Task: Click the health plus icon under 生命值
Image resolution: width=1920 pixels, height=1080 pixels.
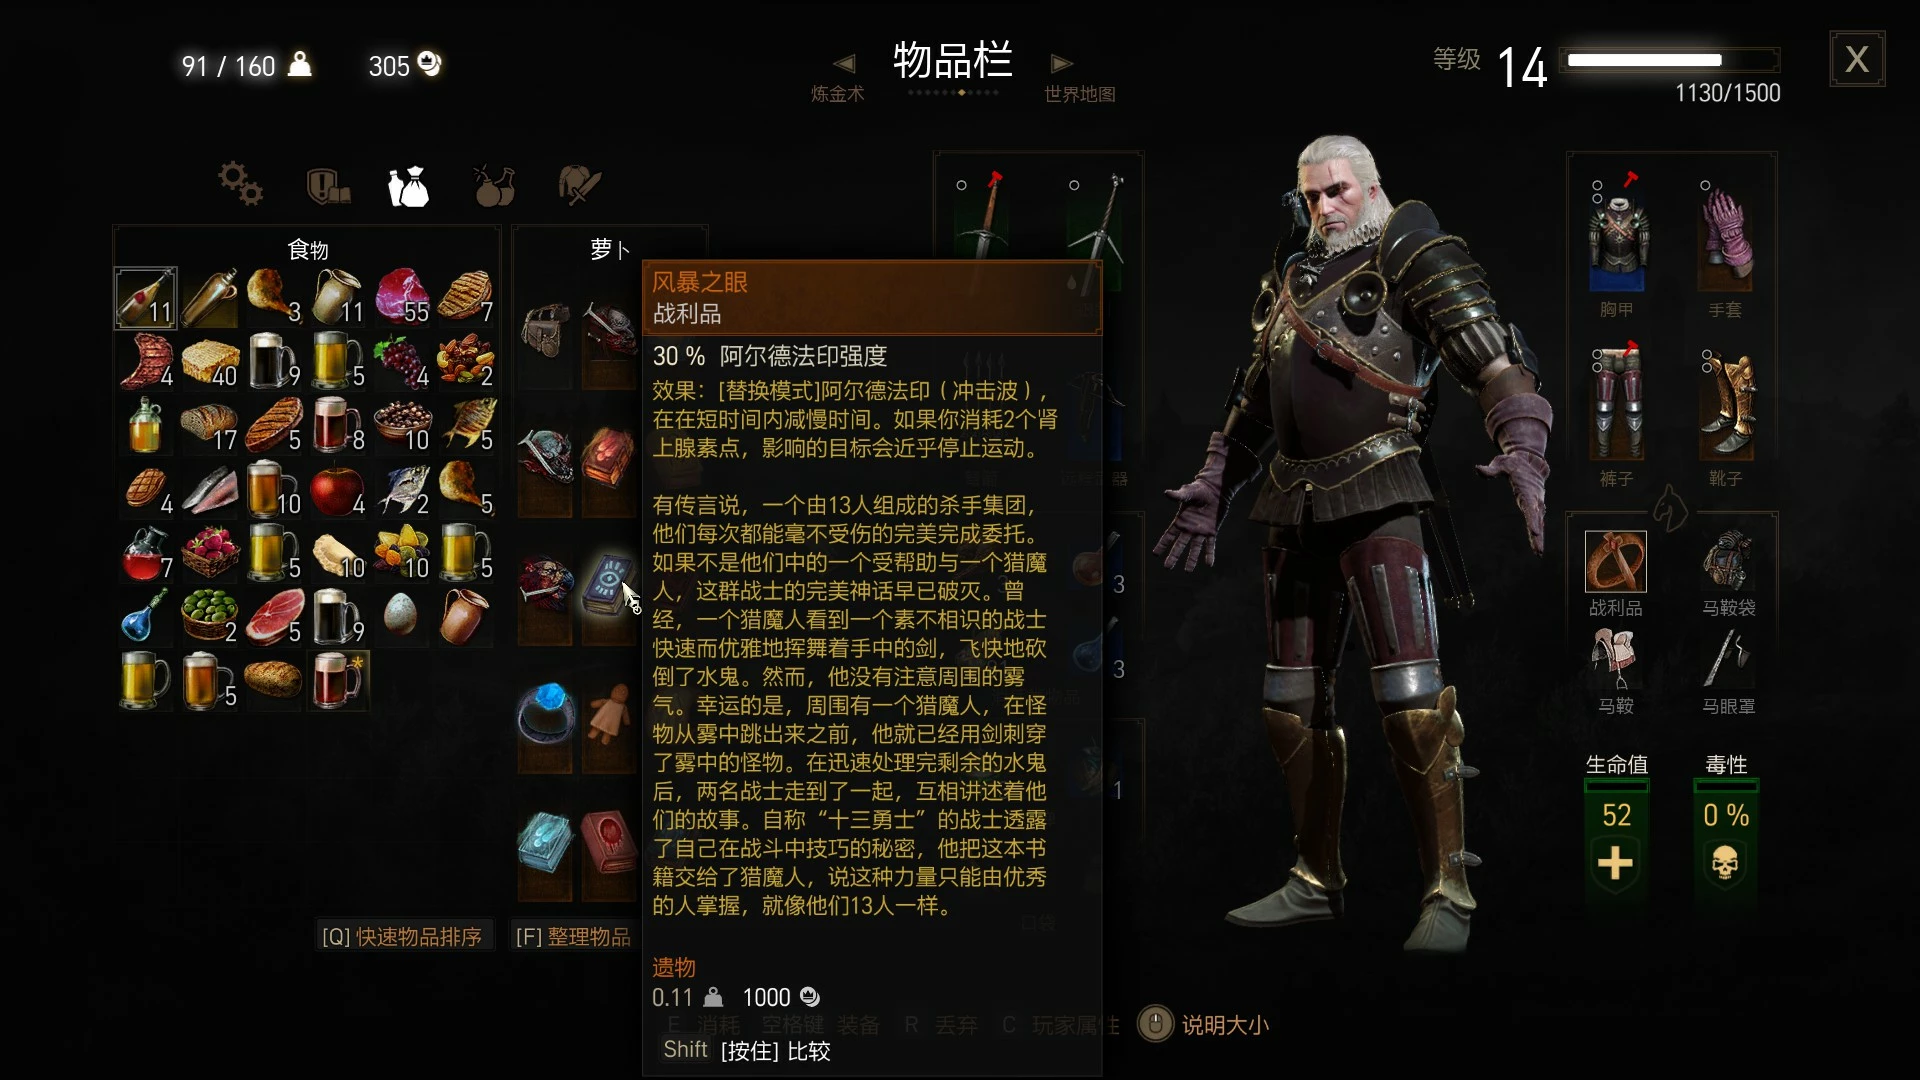Action: pyautogui.click(x=1615, y=862)
